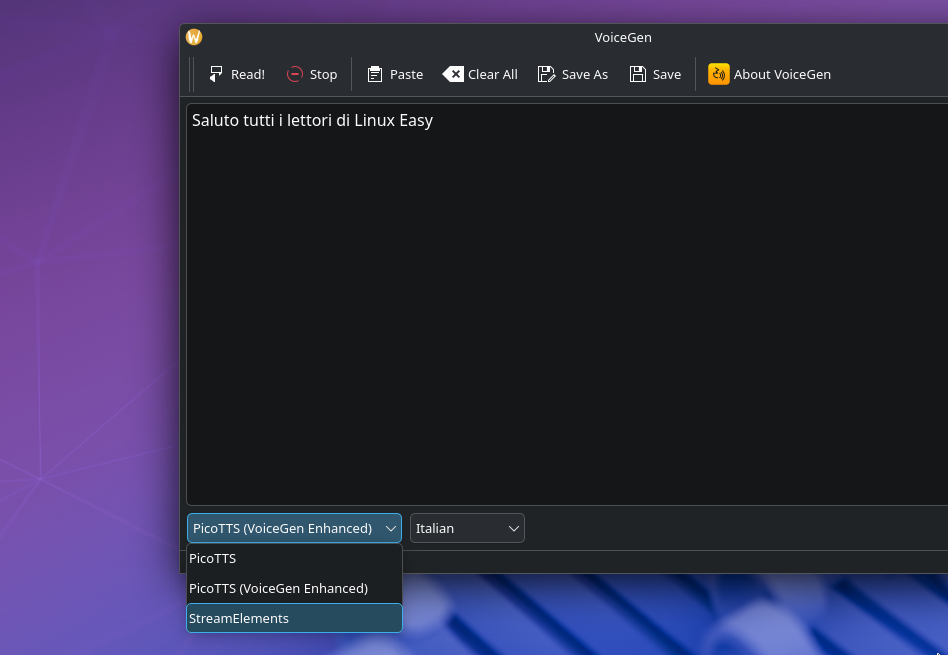Viewport: 948px width, 655px height.
Task: Click the VoiceGen title bar
Action: coord(622,37)
